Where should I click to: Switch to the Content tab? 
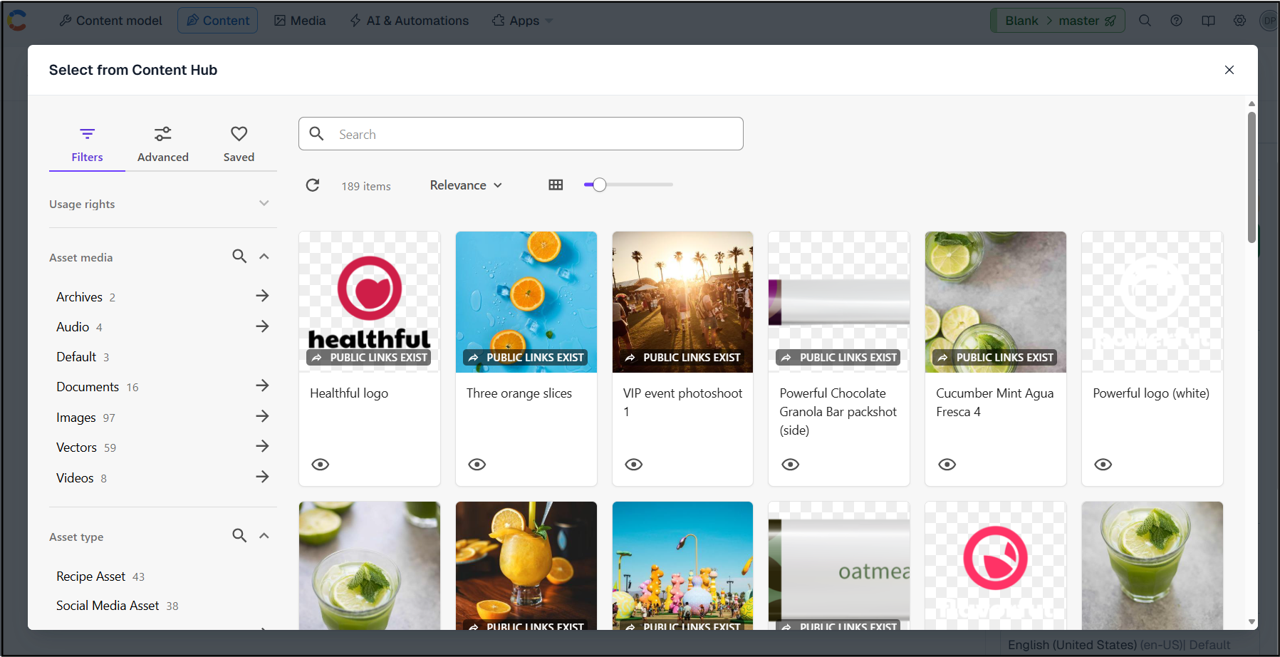[x=217, y=20]
